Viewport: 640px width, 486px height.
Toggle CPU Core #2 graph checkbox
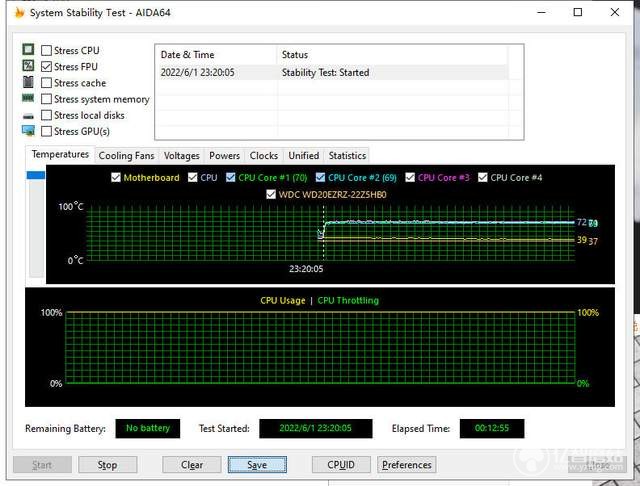[320, 178]
